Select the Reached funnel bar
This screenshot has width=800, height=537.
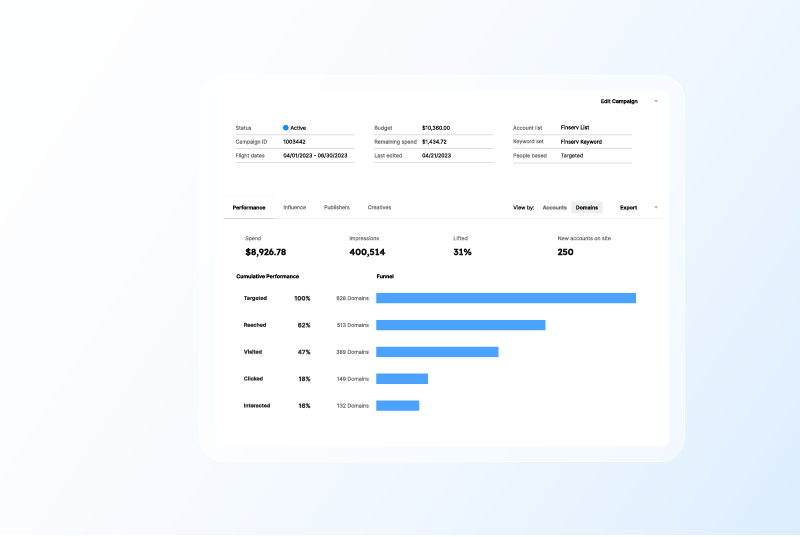point(460,325)
